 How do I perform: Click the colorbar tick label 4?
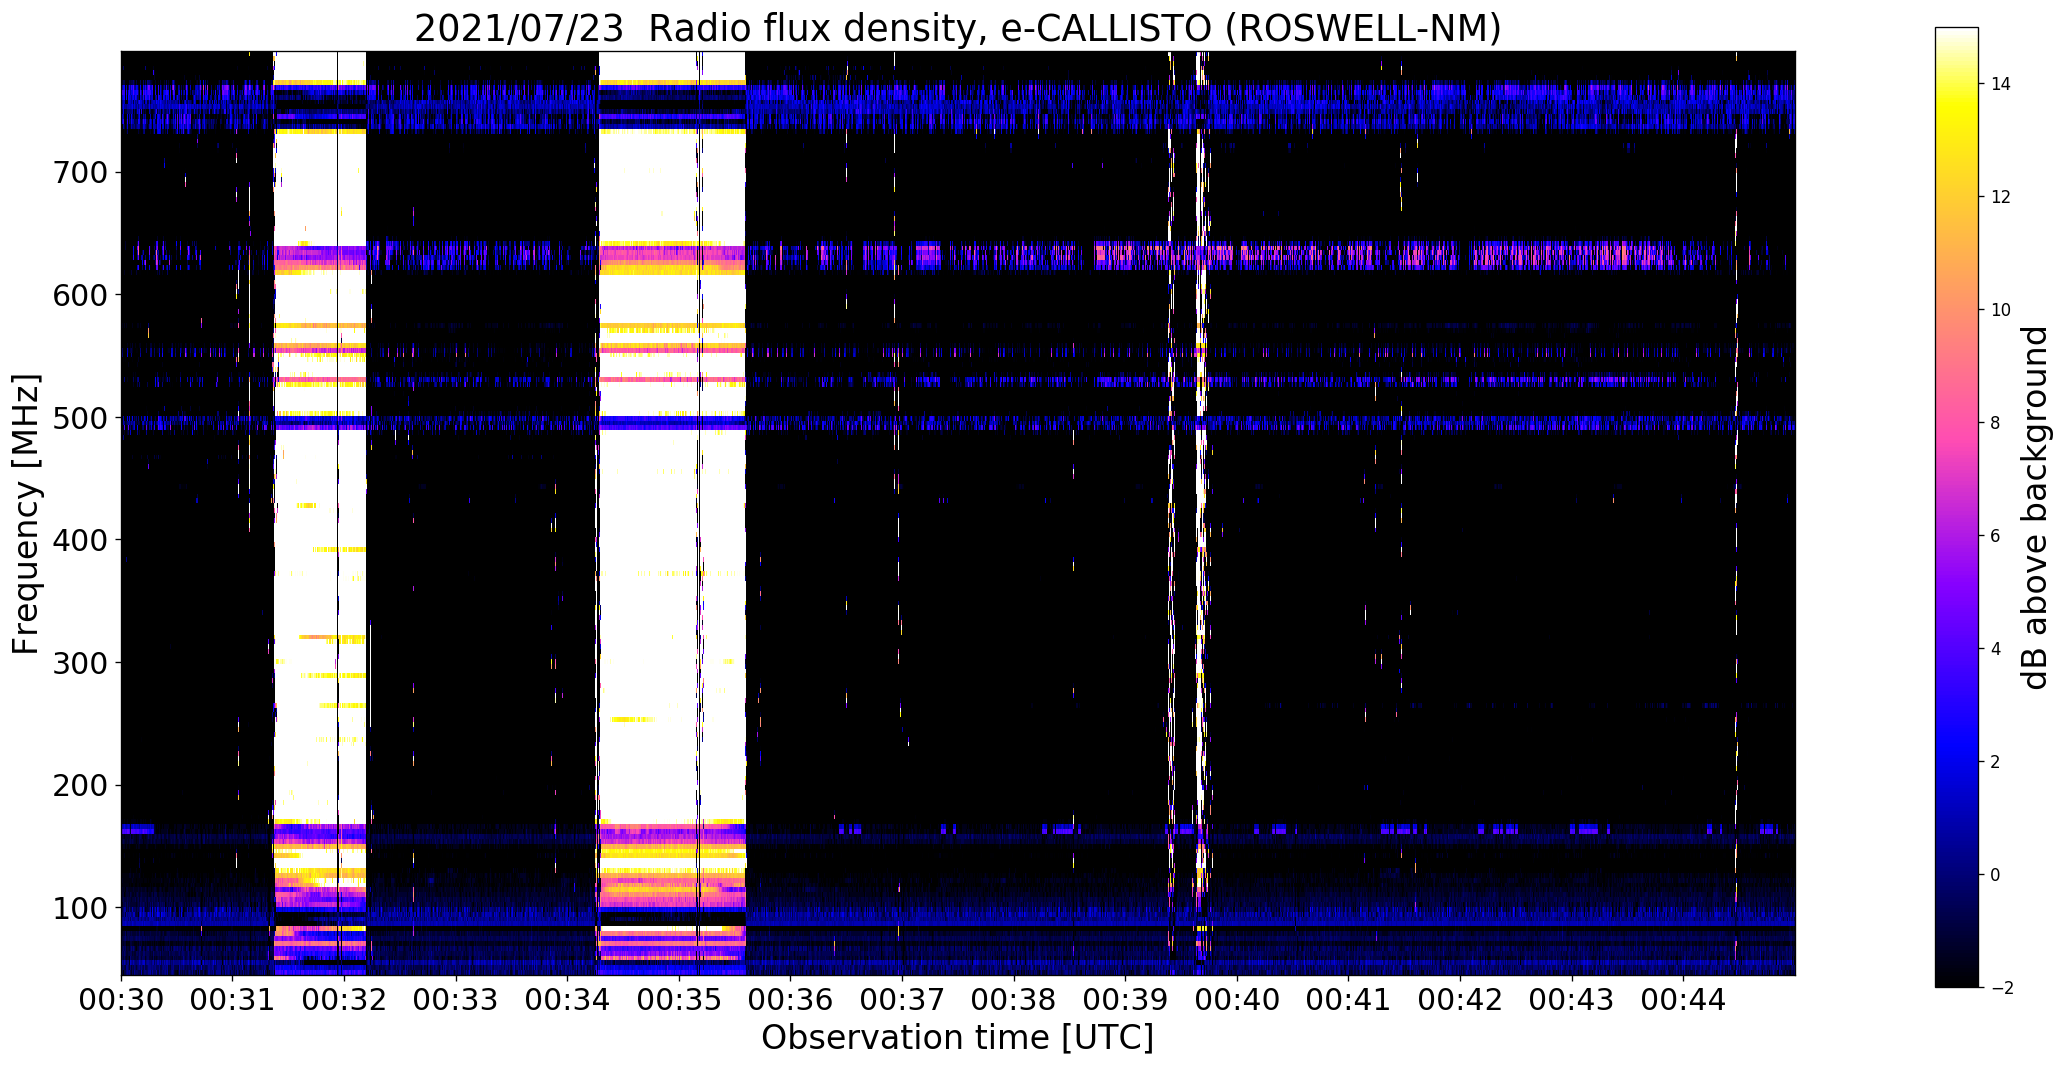pyautogui.click(x=1996, y=649)
